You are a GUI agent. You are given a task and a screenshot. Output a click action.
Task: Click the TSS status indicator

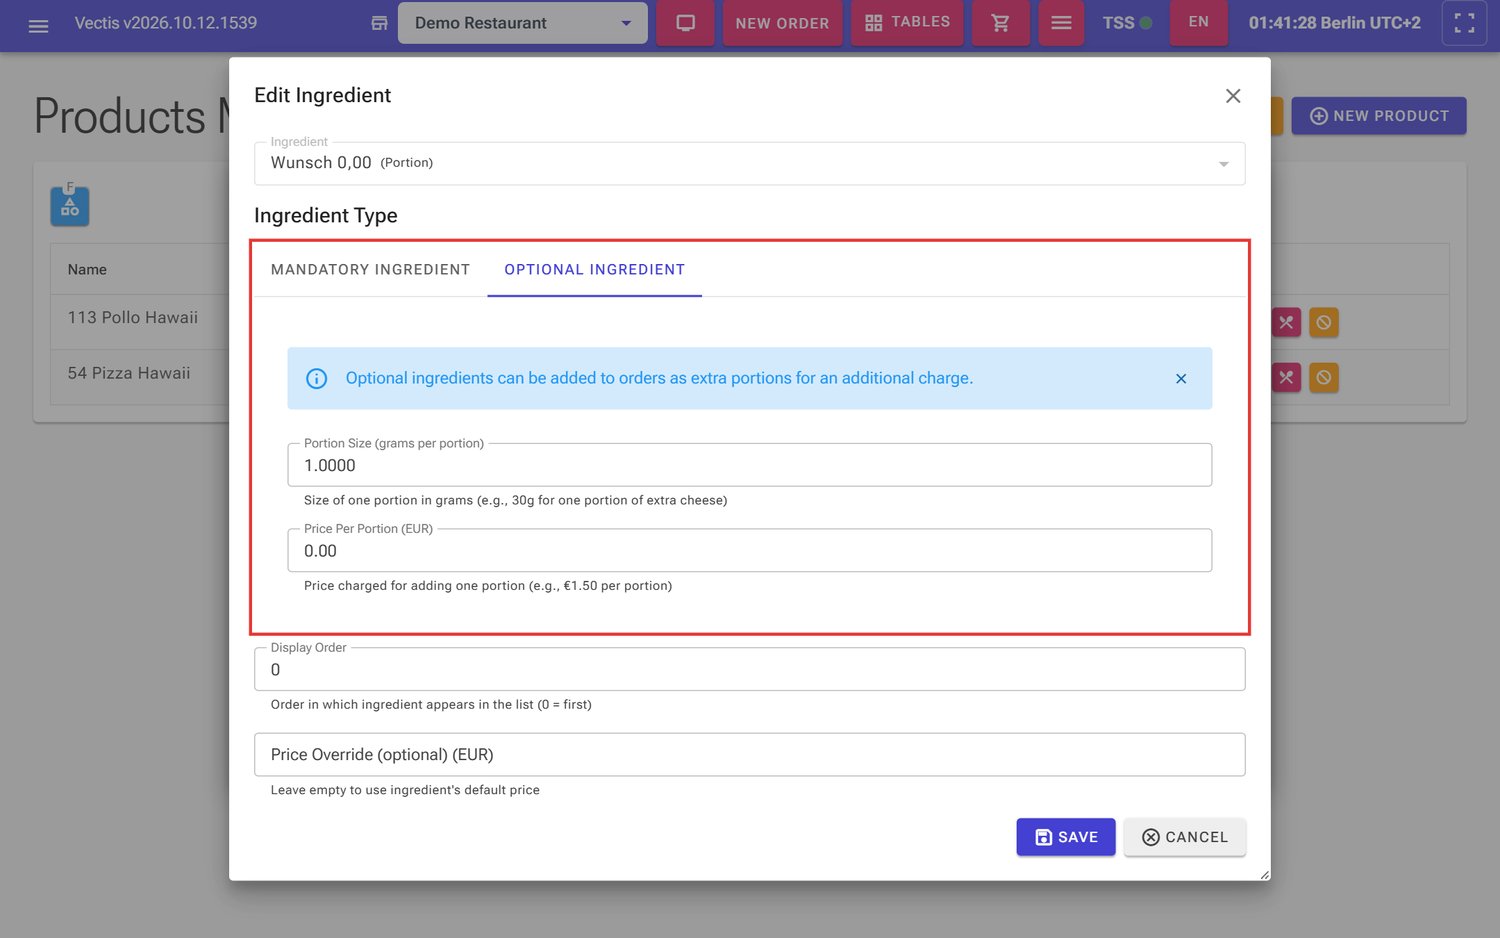[1127, 23]
